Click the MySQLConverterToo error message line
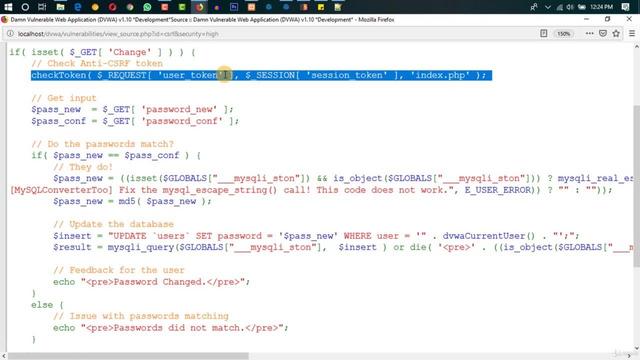The height and width of the screenshot is (360, 640). point(311,190)
